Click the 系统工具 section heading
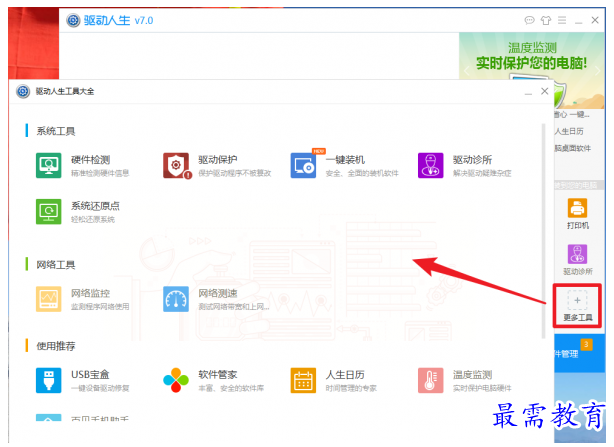Viewport: 614px width, 447px height. (56, 131)
